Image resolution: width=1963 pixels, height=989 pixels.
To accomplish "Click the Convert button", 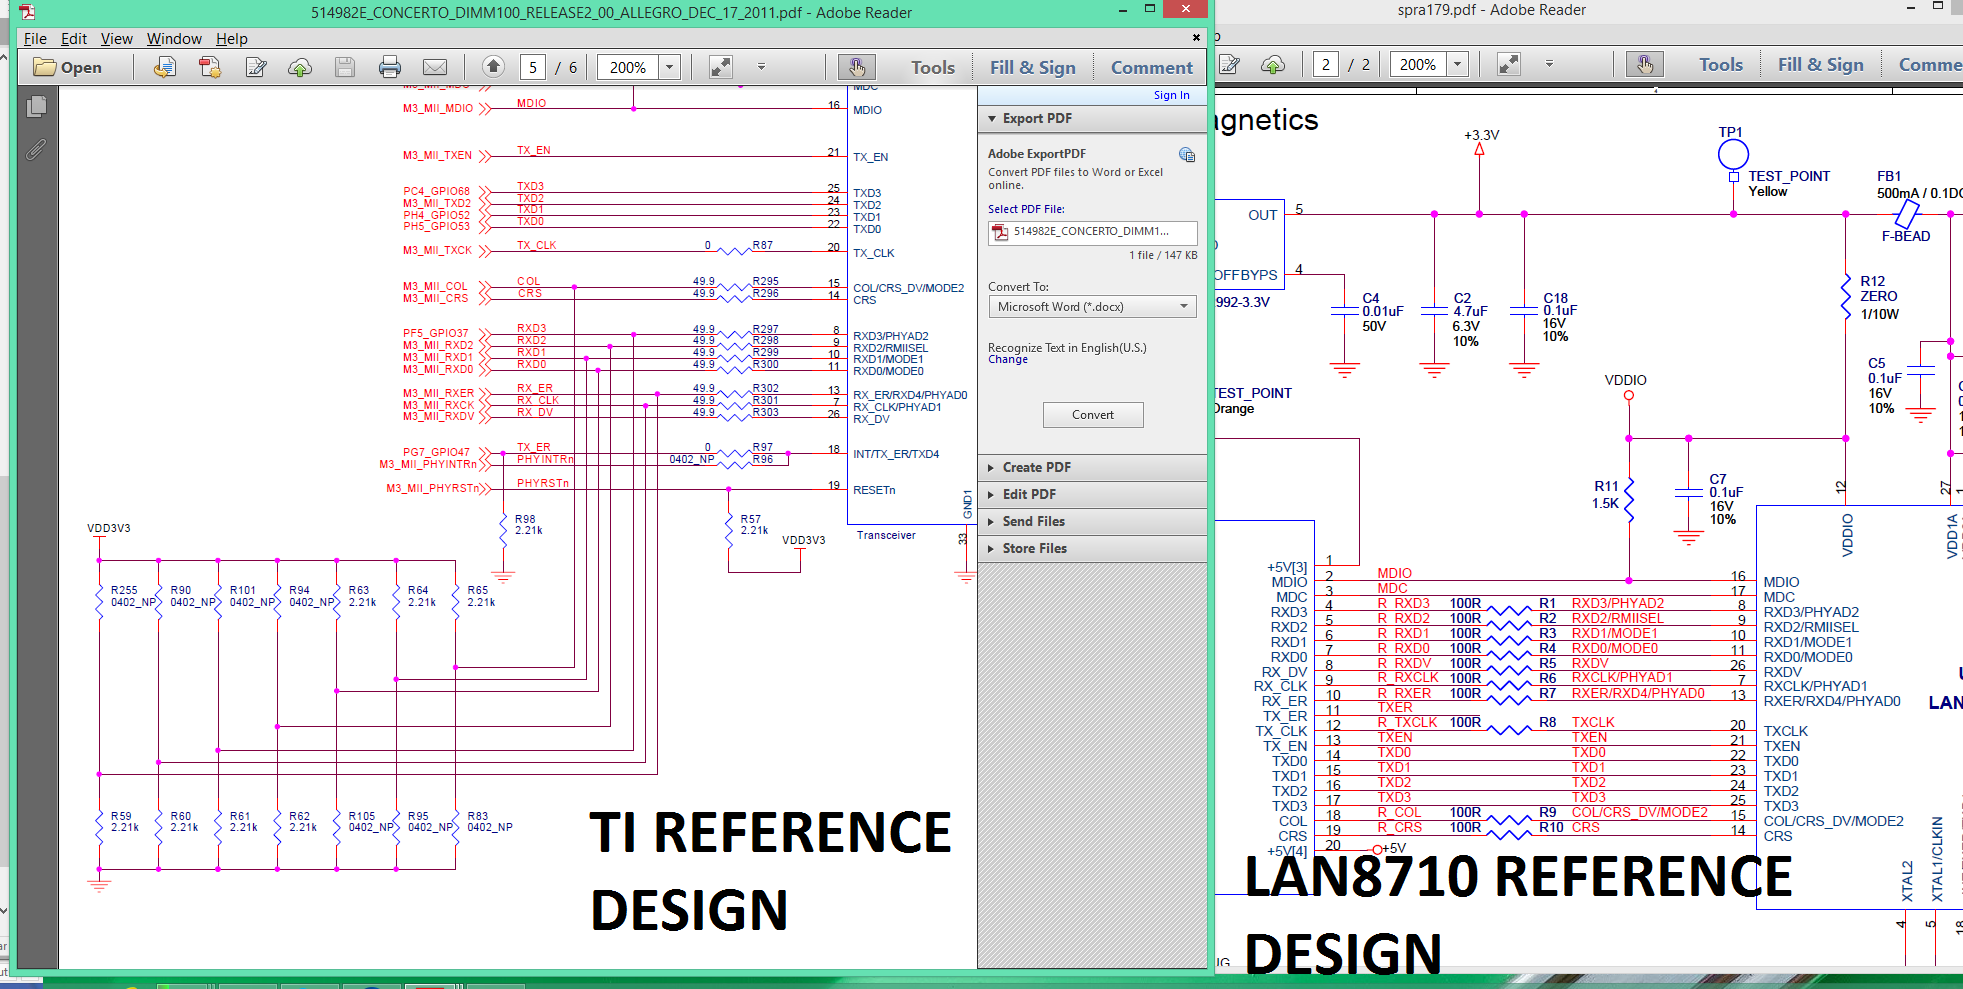I will pos(1093,414).
